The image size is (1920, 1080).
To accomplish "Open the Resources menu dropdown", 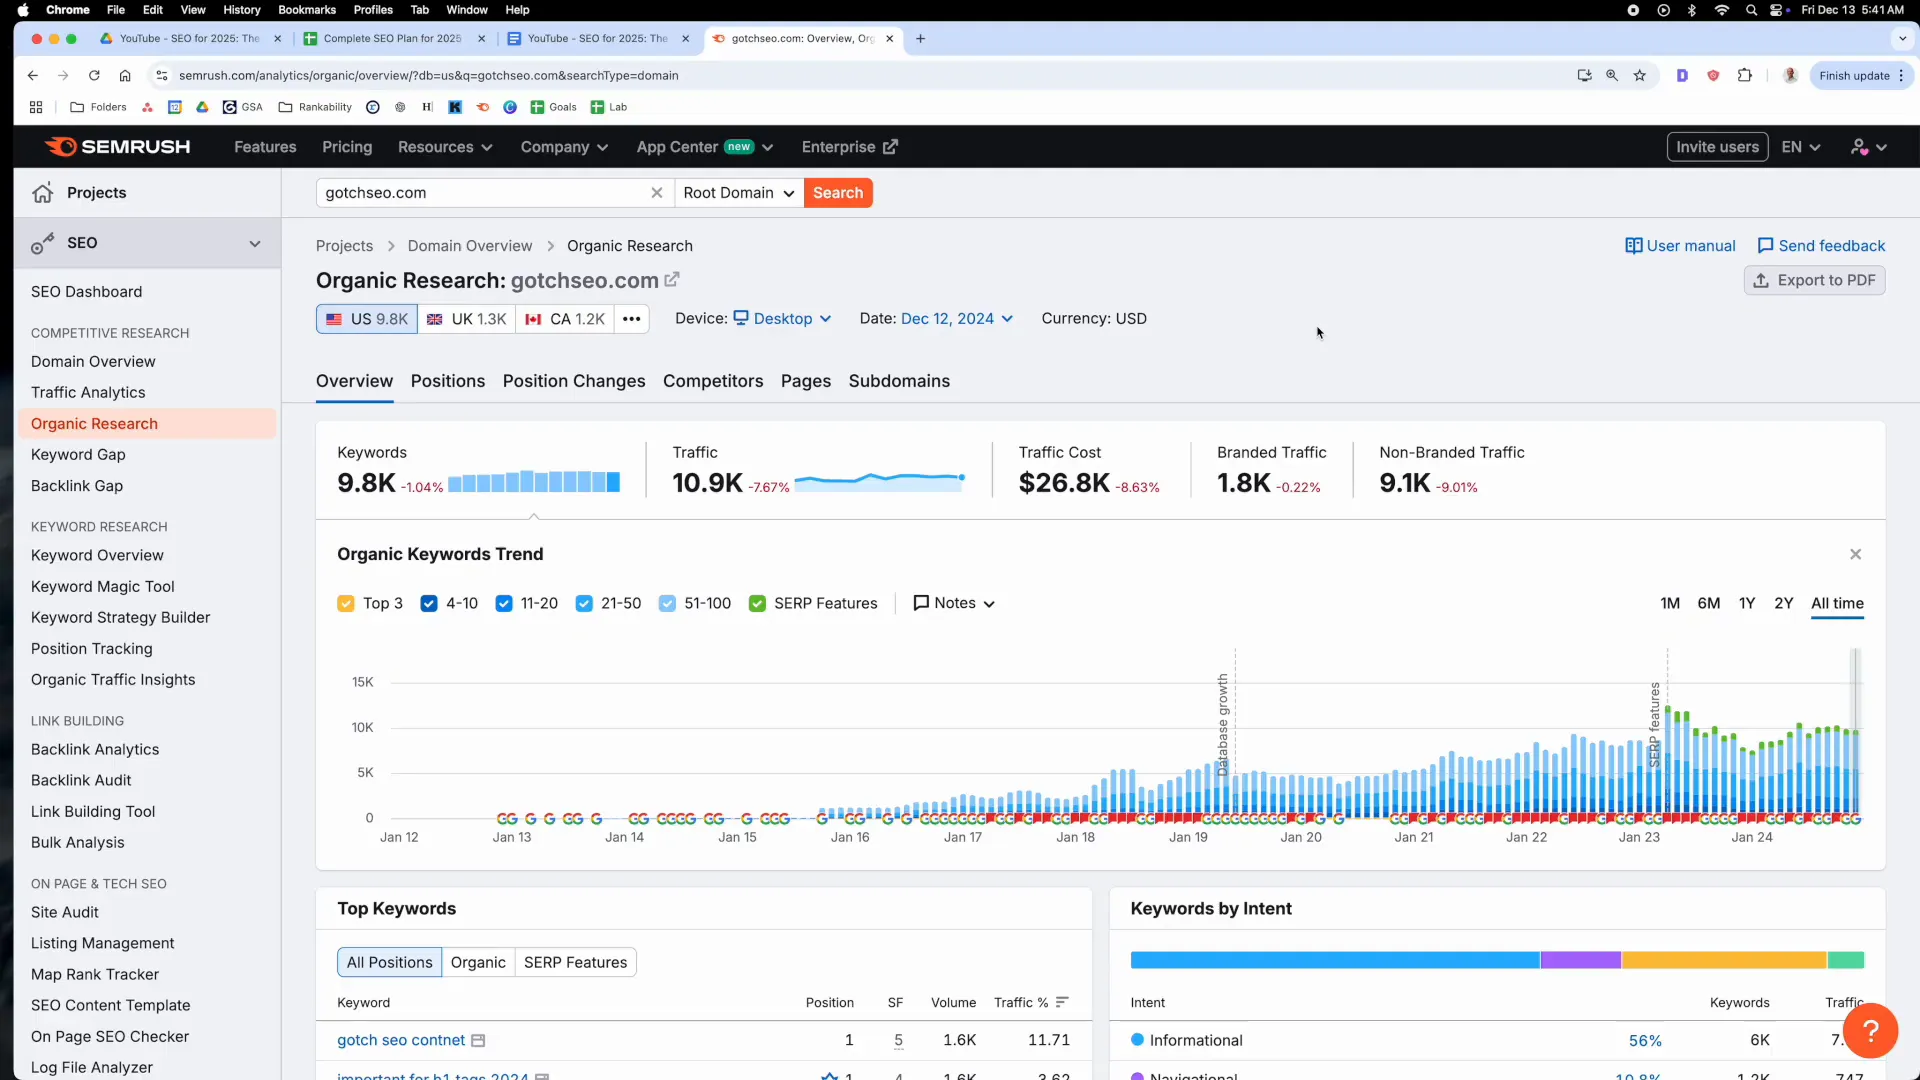I will click(x=445, y=147).
